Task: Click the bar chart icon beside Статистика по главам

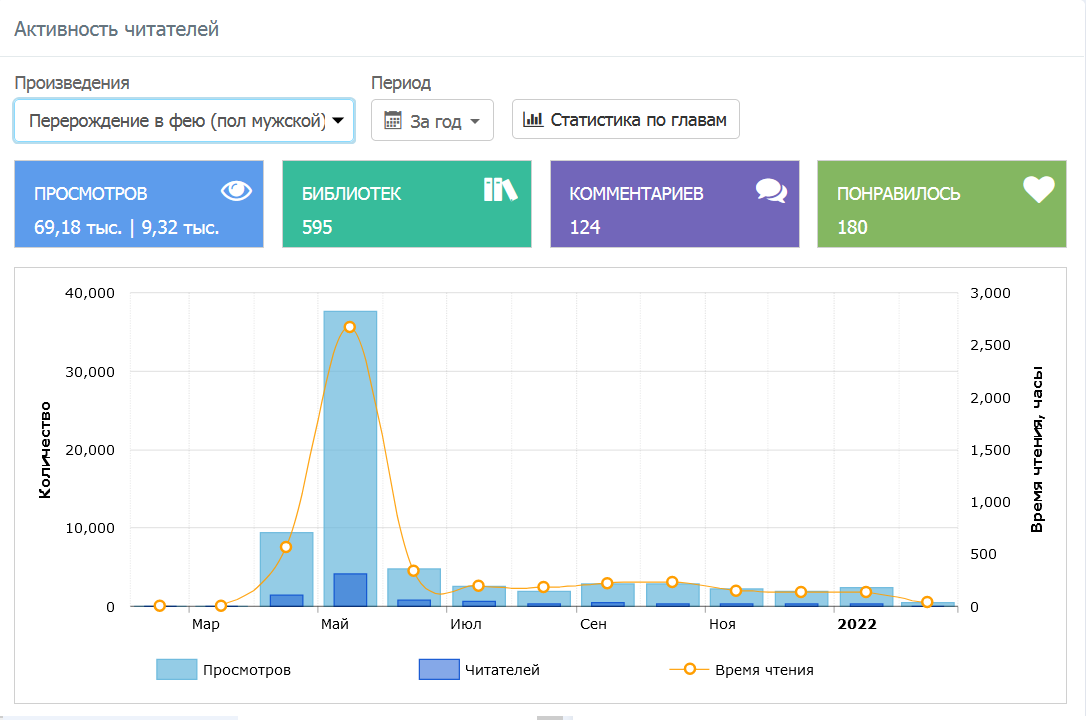Action: [533, 119]
